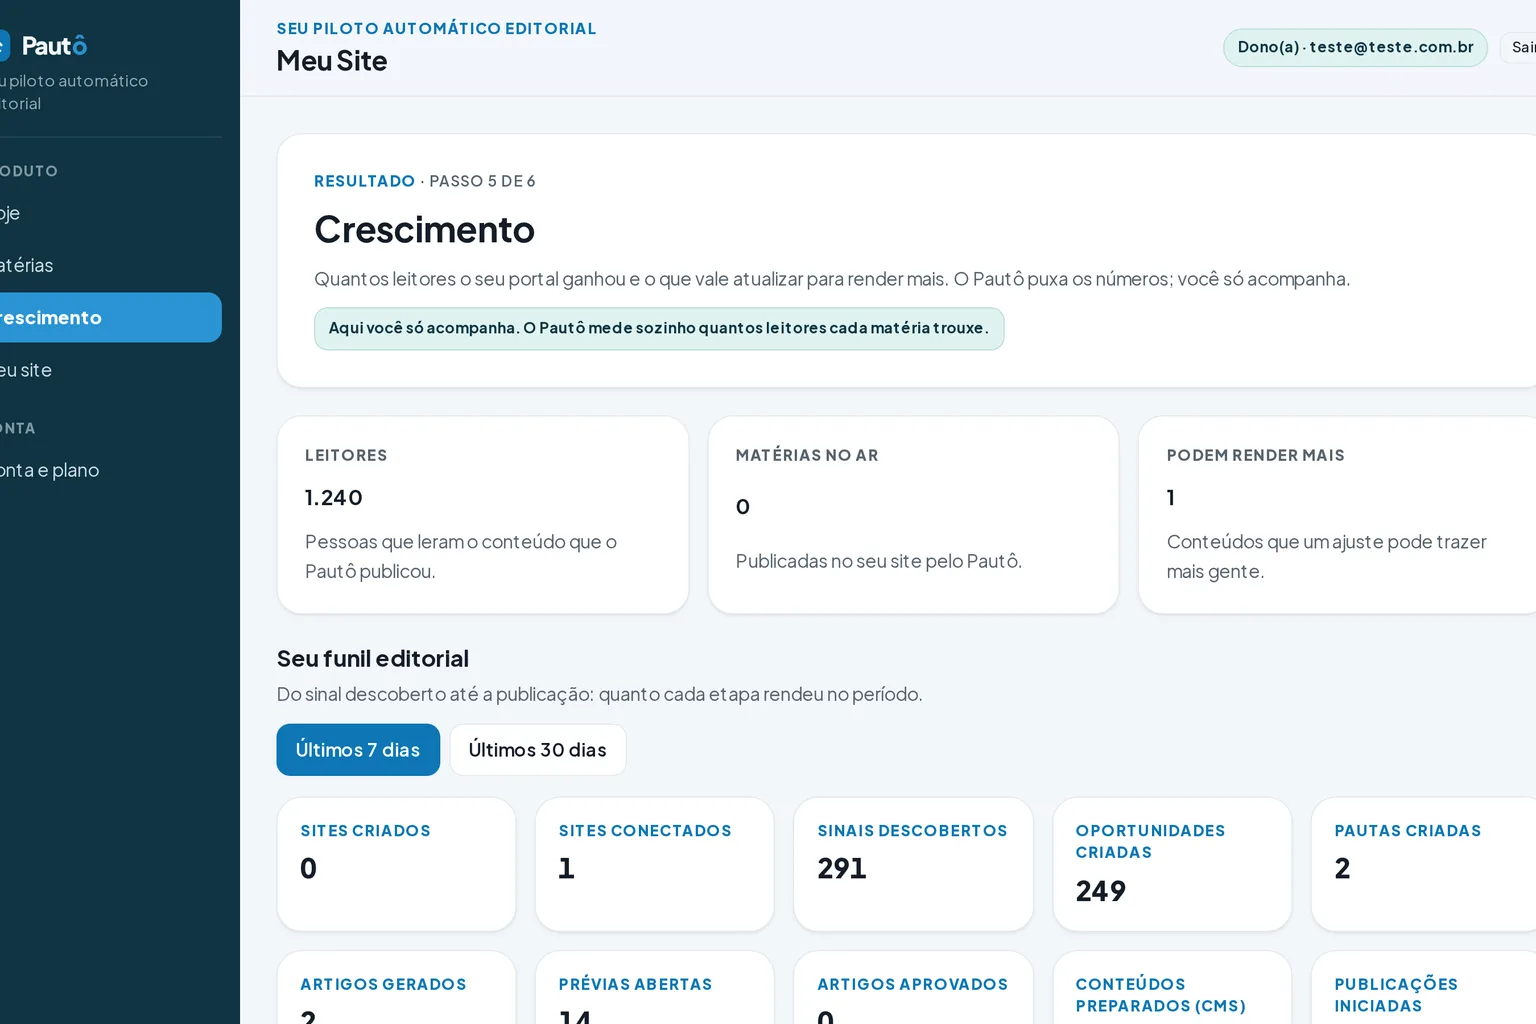The width and height of the screenshot is (1536, 1024).
Task: Click the Dono(a) teste@teste.com.br account badge
Action: click(x=1355, y=47)
